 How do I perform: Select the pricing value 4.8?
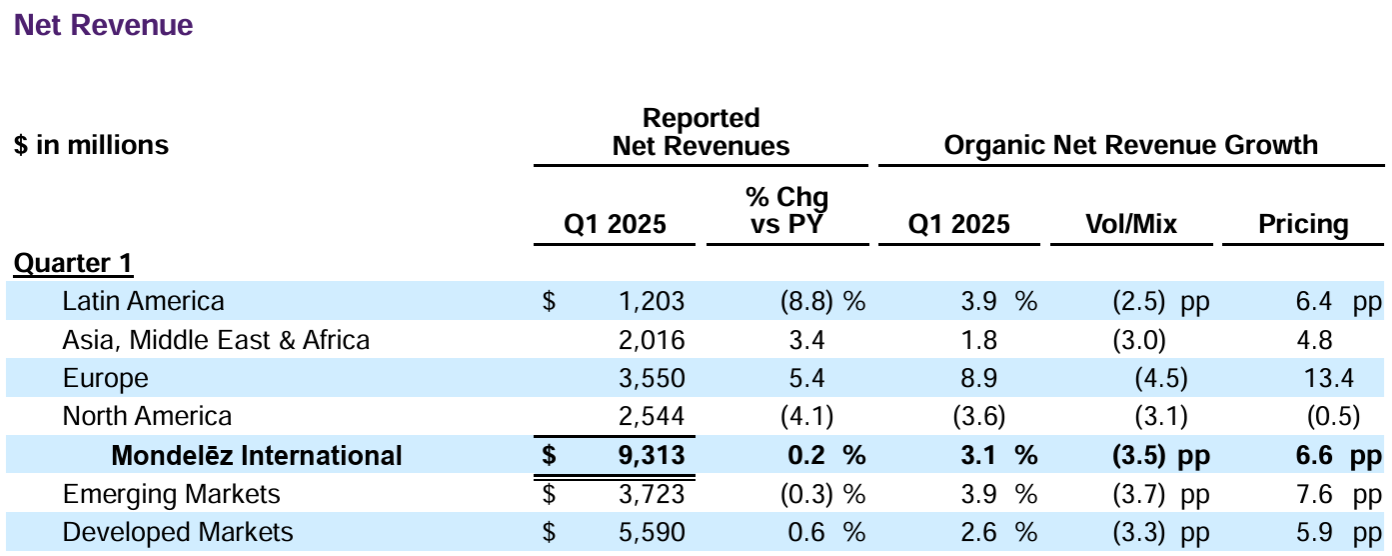click(1314, 340)
